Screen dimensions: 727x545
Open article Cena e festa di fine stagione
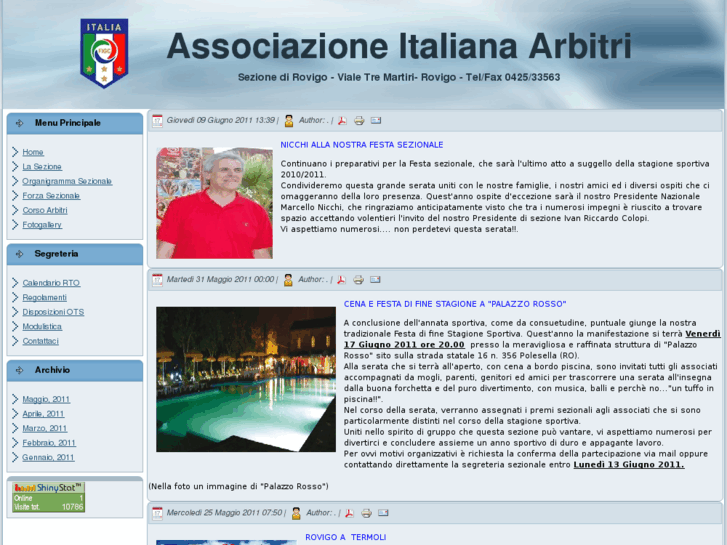pyautogui.click(x=455, y=304)
